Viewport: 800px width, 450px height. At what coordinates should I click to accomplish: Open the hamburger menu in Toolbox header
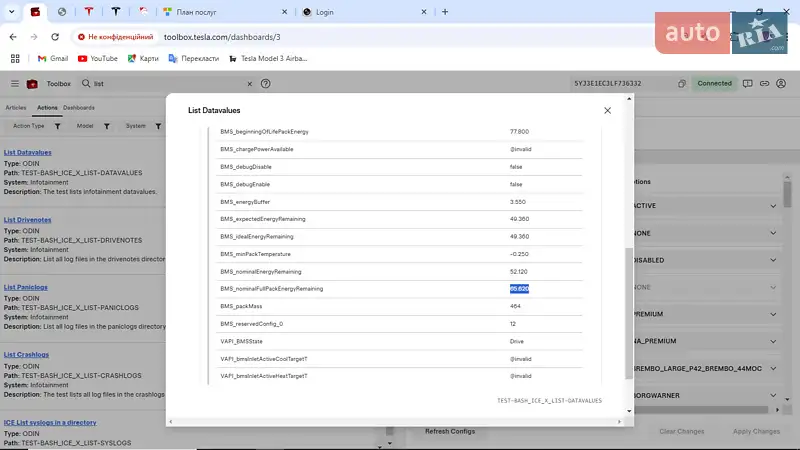click(x=15, y=84)
